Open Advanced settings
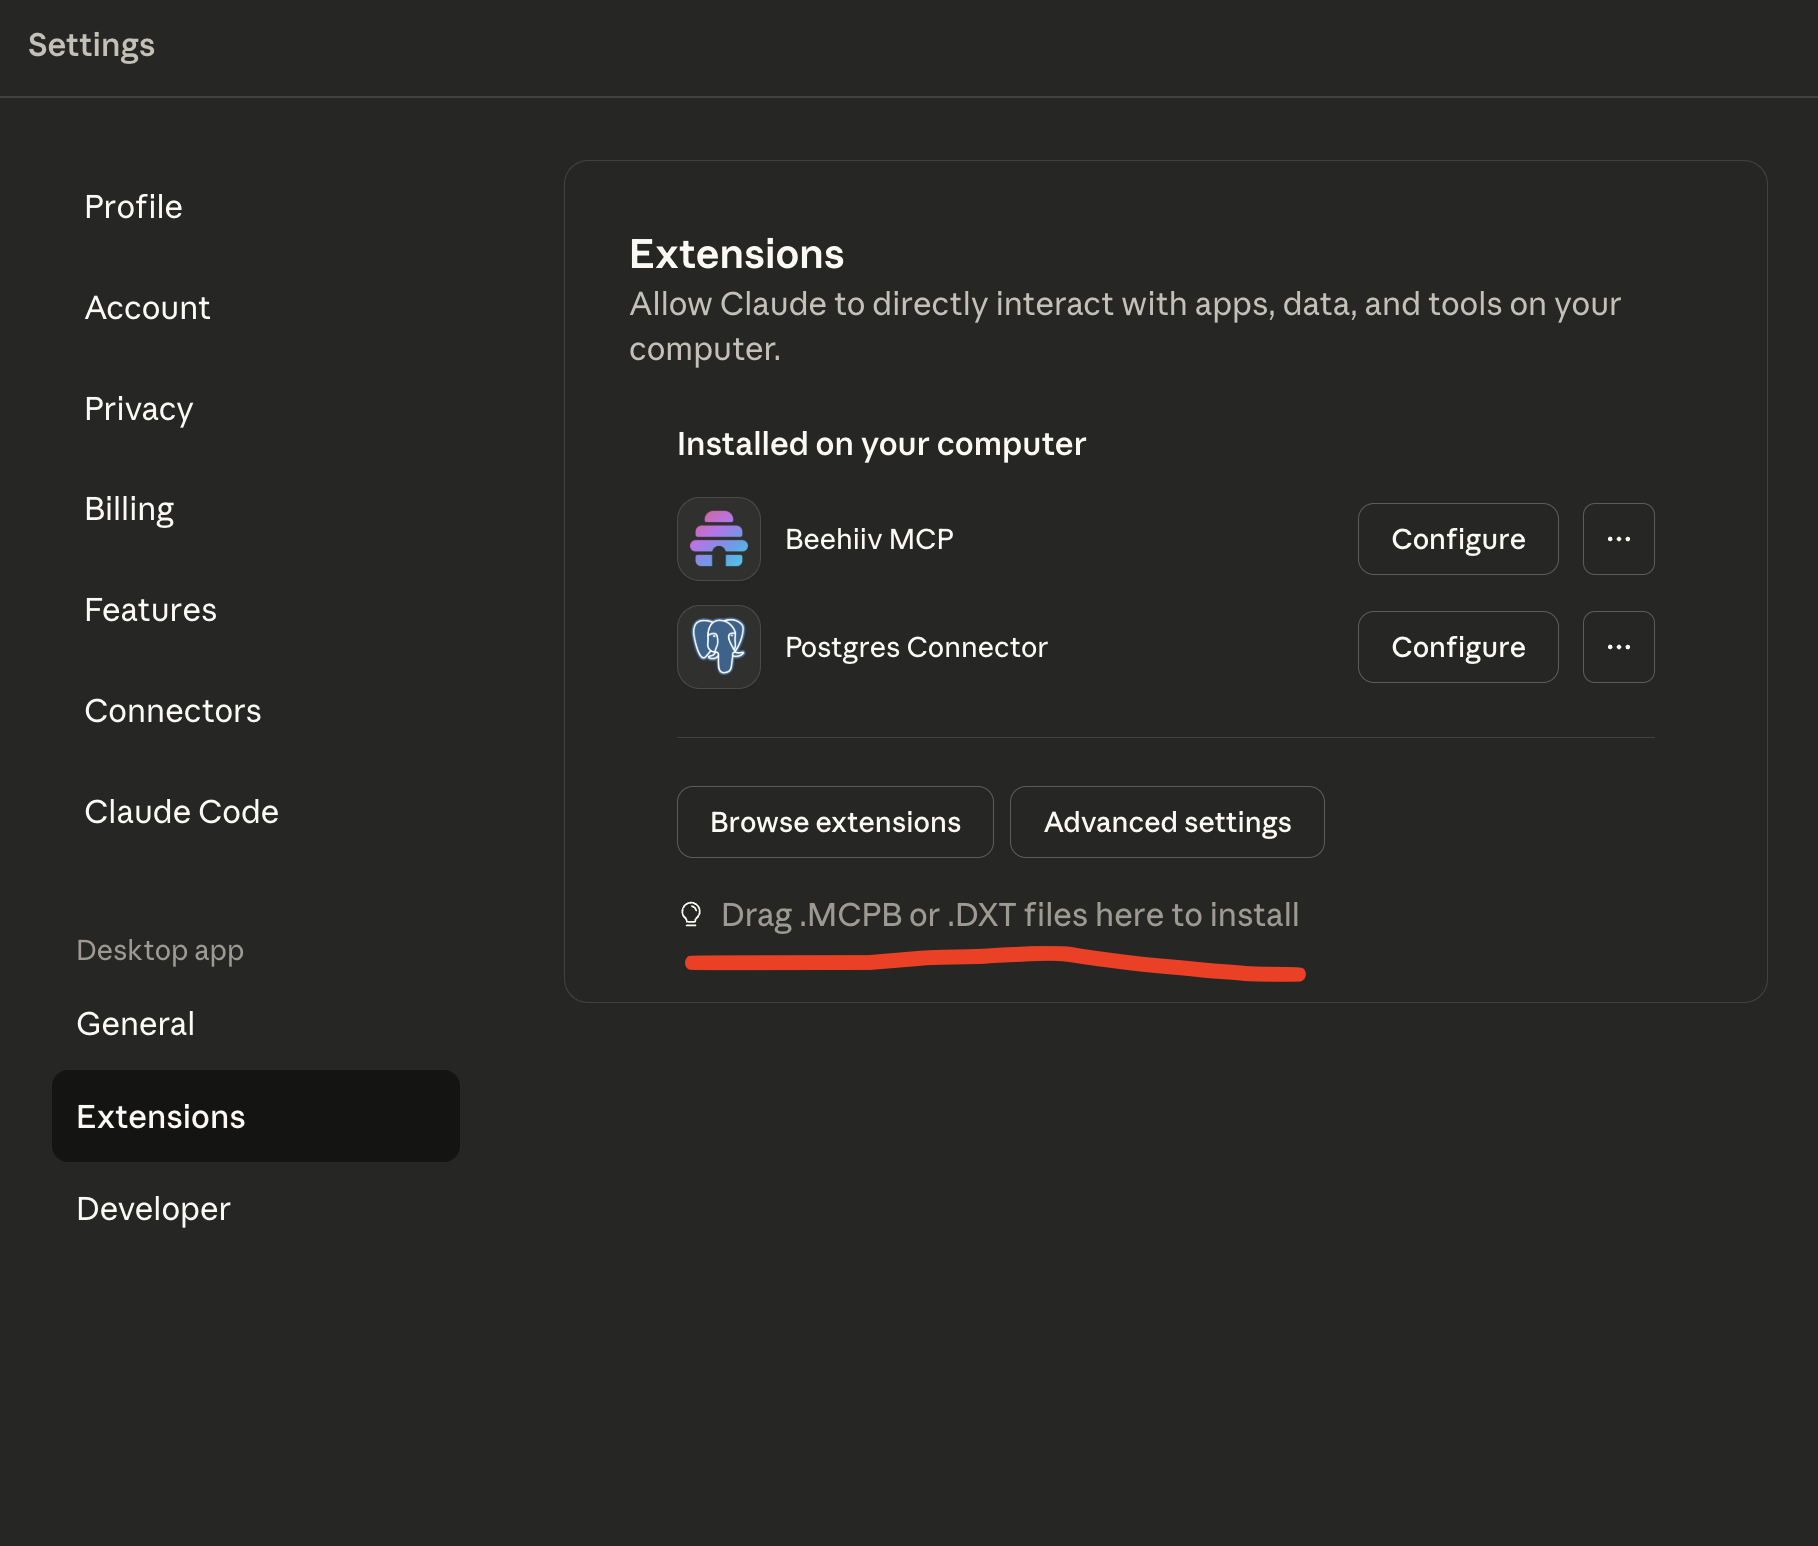 point(1167,822)
